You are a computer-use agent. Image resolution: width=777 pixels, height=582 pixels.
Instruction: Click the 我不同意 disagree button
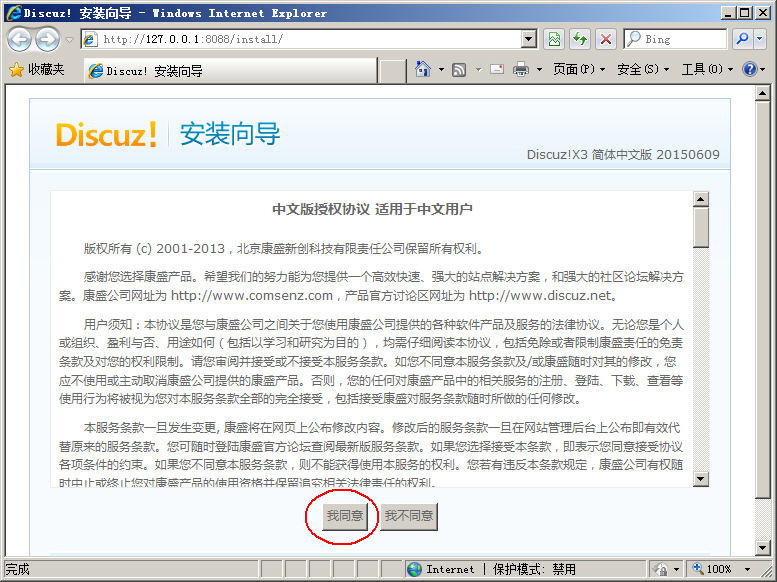pyautogui.click(x=409, y=516)
